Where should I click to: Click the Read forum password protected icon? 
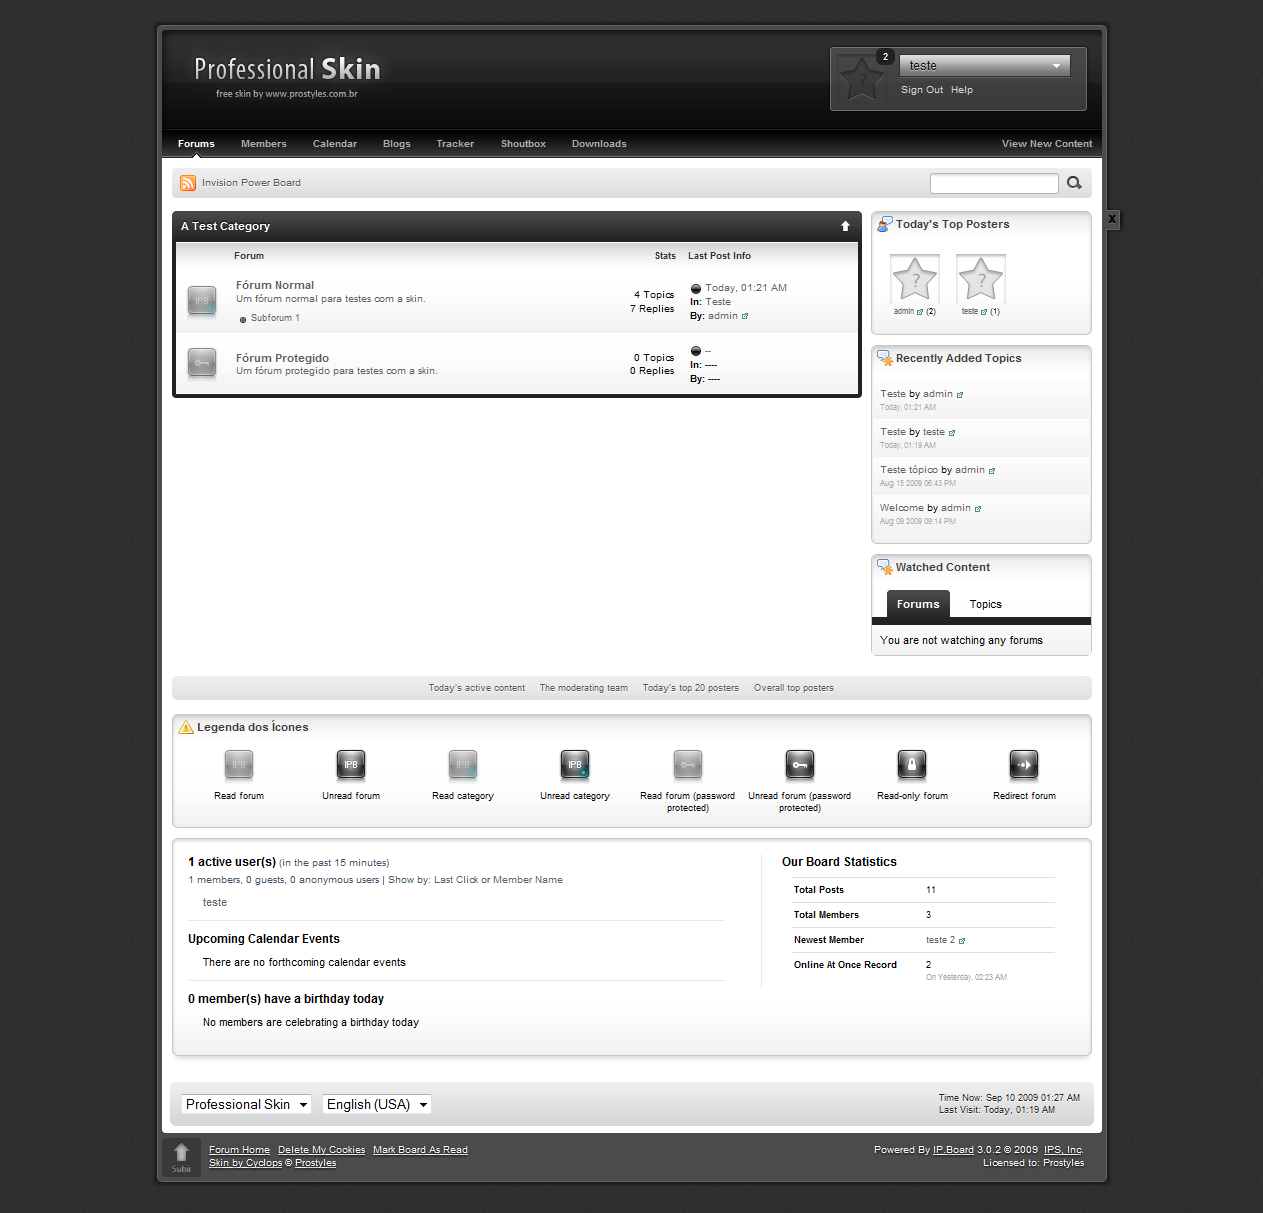688,765
